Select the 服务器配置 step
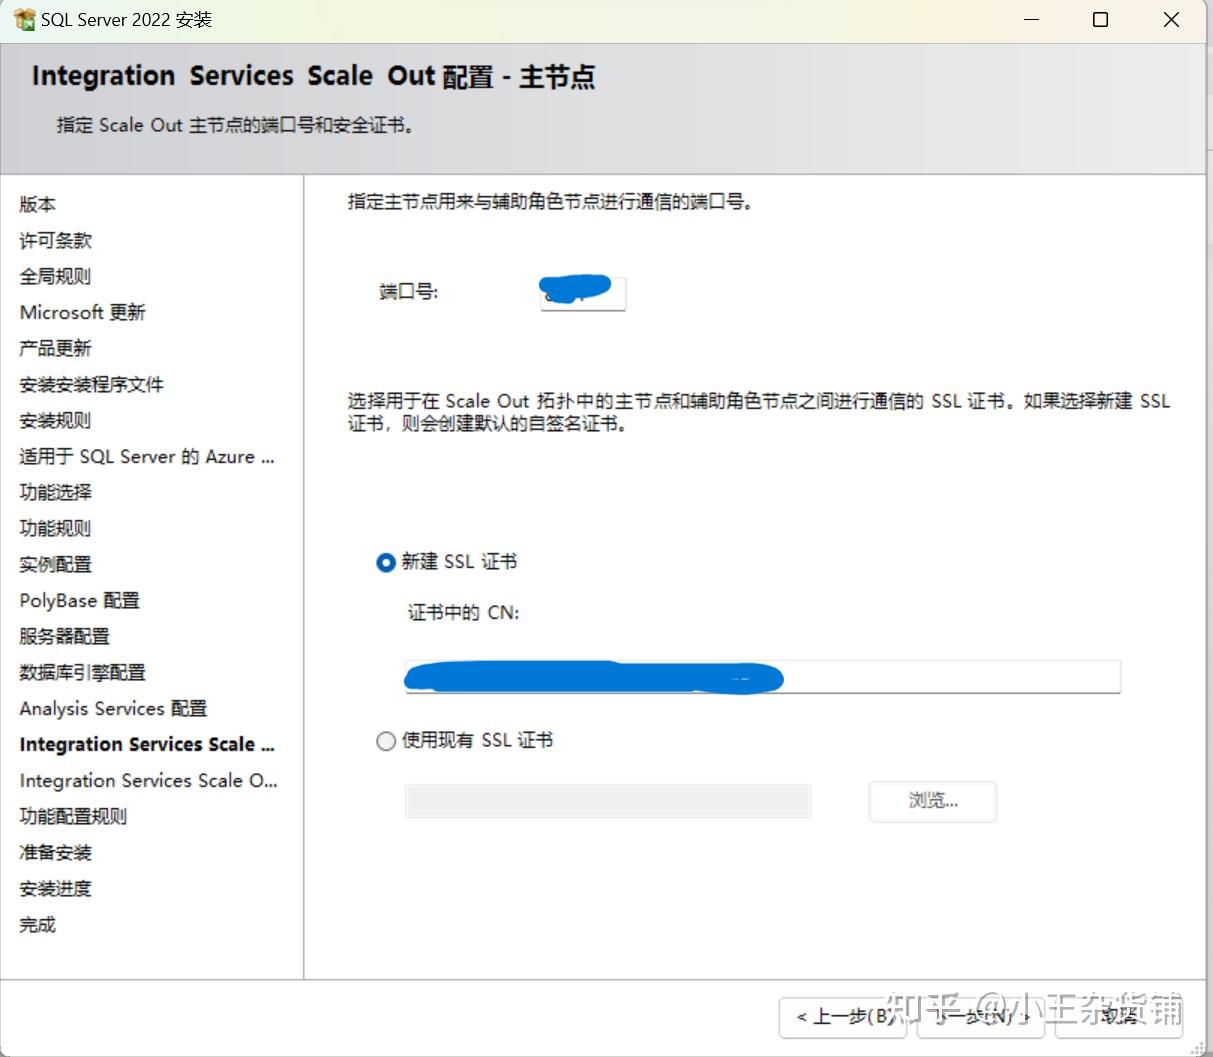The image size is (1213, 1057). pyautogui.click(x=64, y=636)
